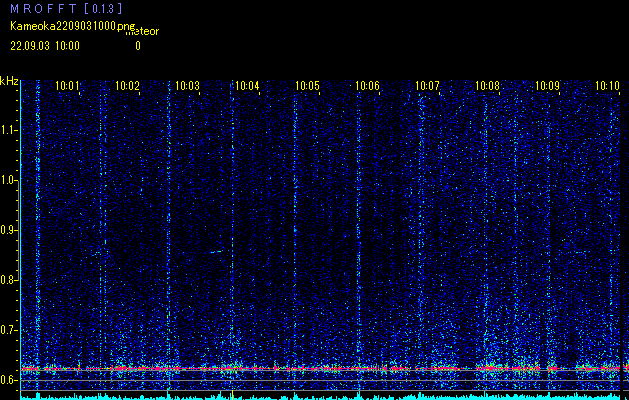Click the 10:08 time marker
The height and width of the screenshot is (400, 629).
[487, 86]
